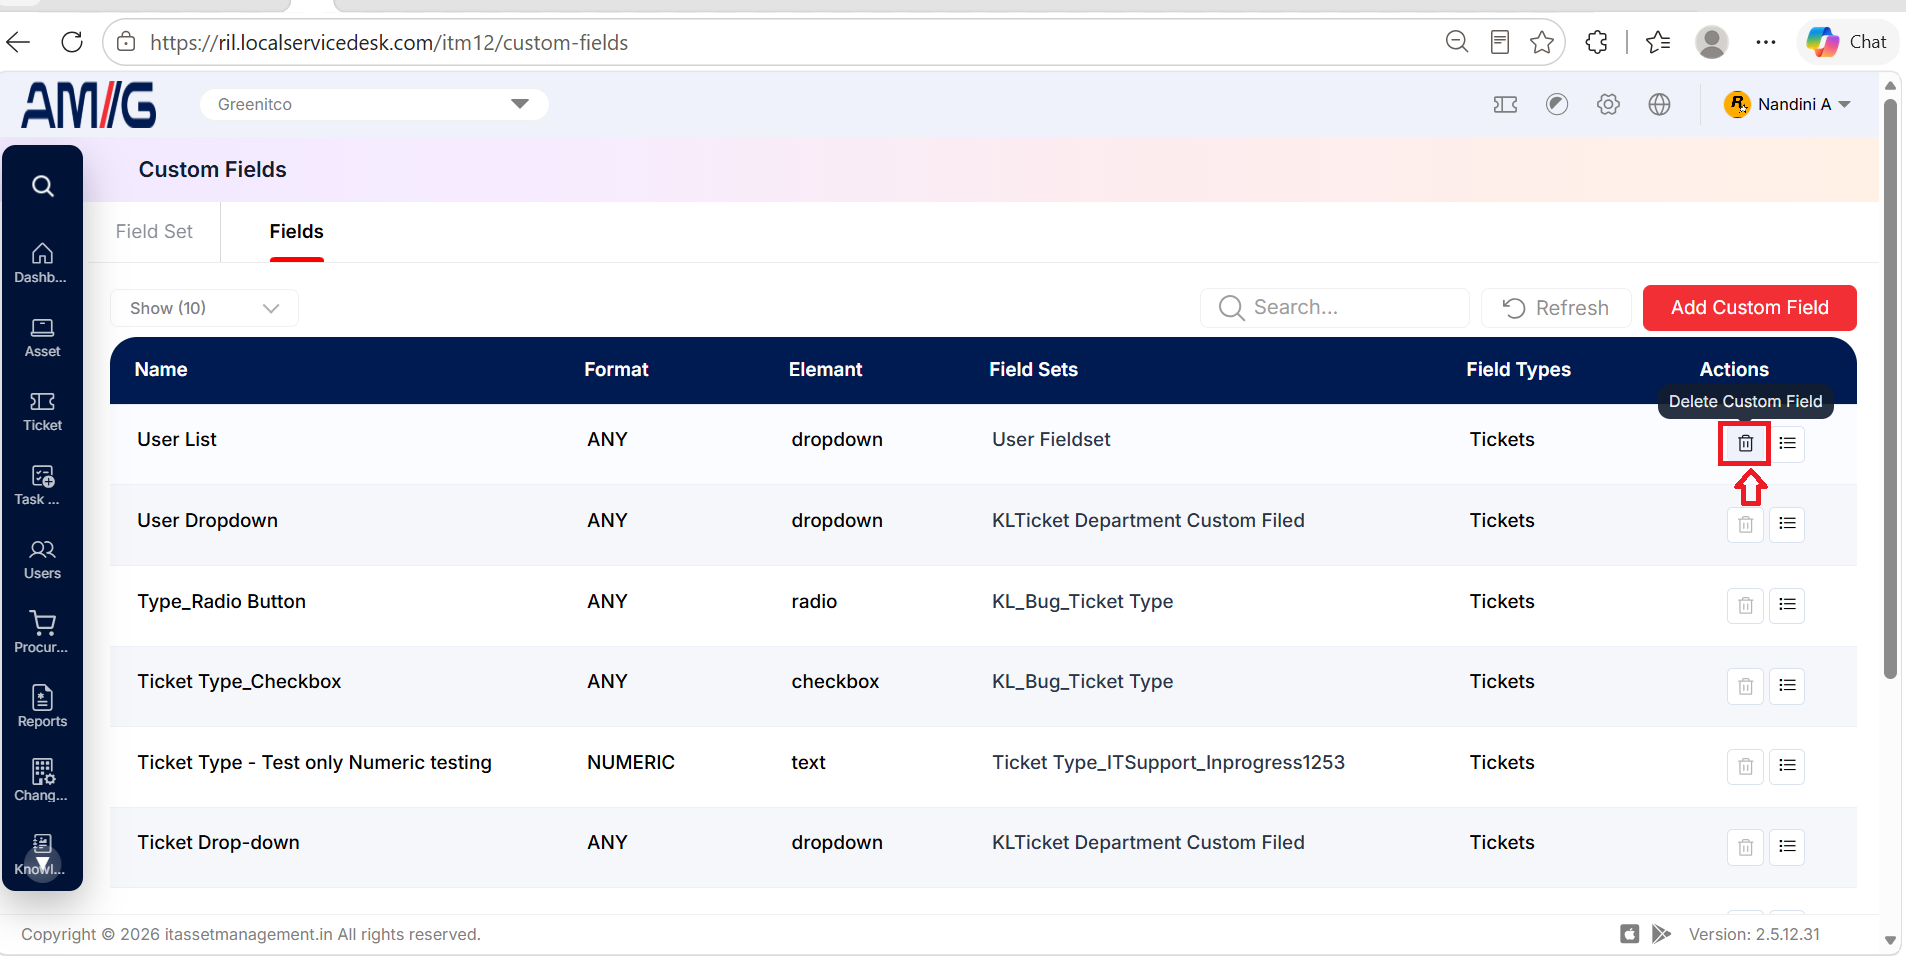The width and height of the screenshot is (1906, 958).
Task: Add page to favorites star icon
Action: point(1542,42)
